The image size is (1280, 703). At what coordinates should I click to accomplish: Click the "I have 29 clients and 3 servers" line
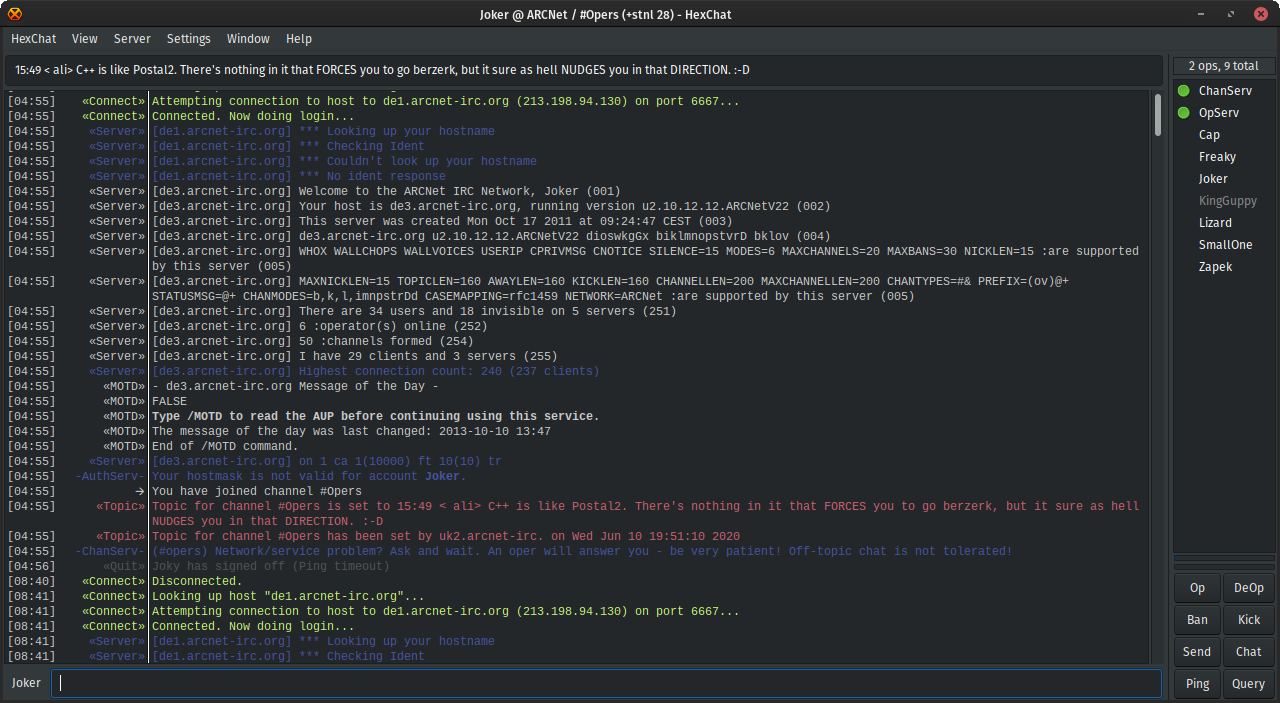(355, 356)
